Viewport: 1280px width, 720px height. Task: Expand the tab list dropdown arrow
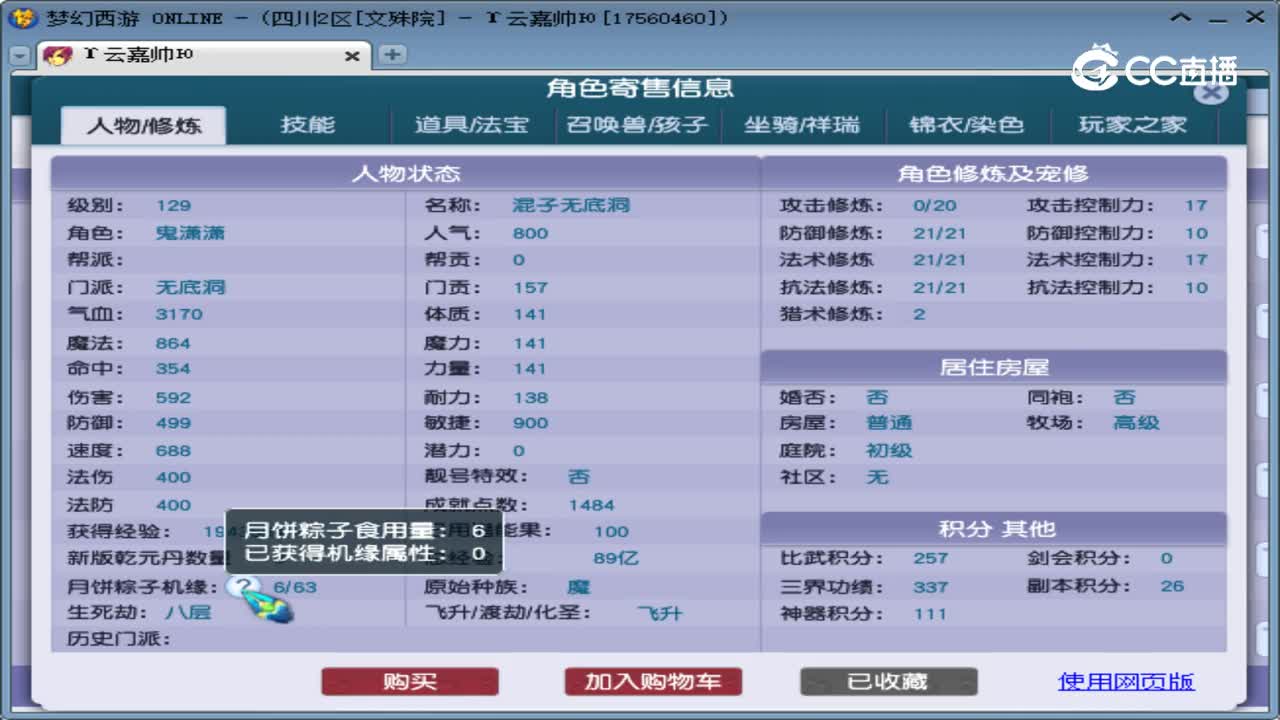click(x=19, y=56)
